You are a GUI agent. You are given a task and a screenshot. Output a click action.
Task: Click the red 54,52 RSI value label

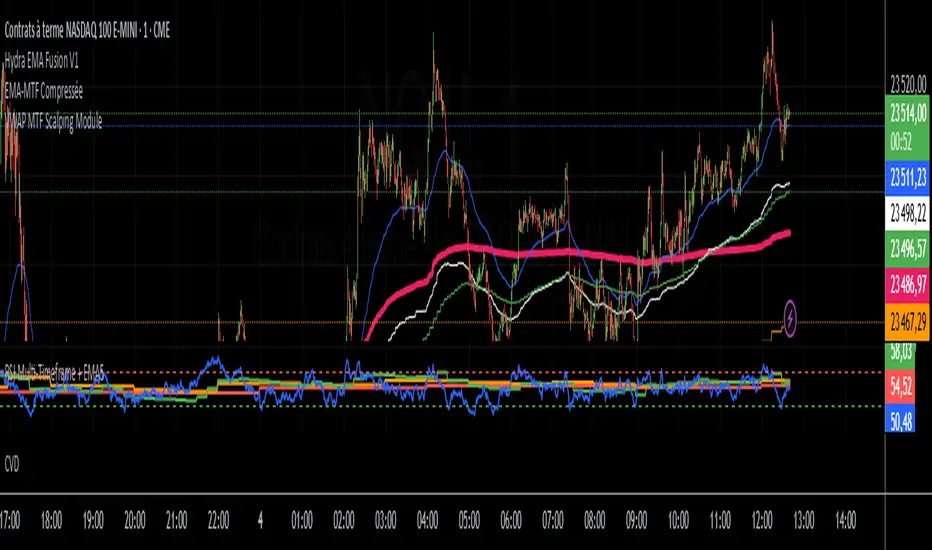coord(900,387)
